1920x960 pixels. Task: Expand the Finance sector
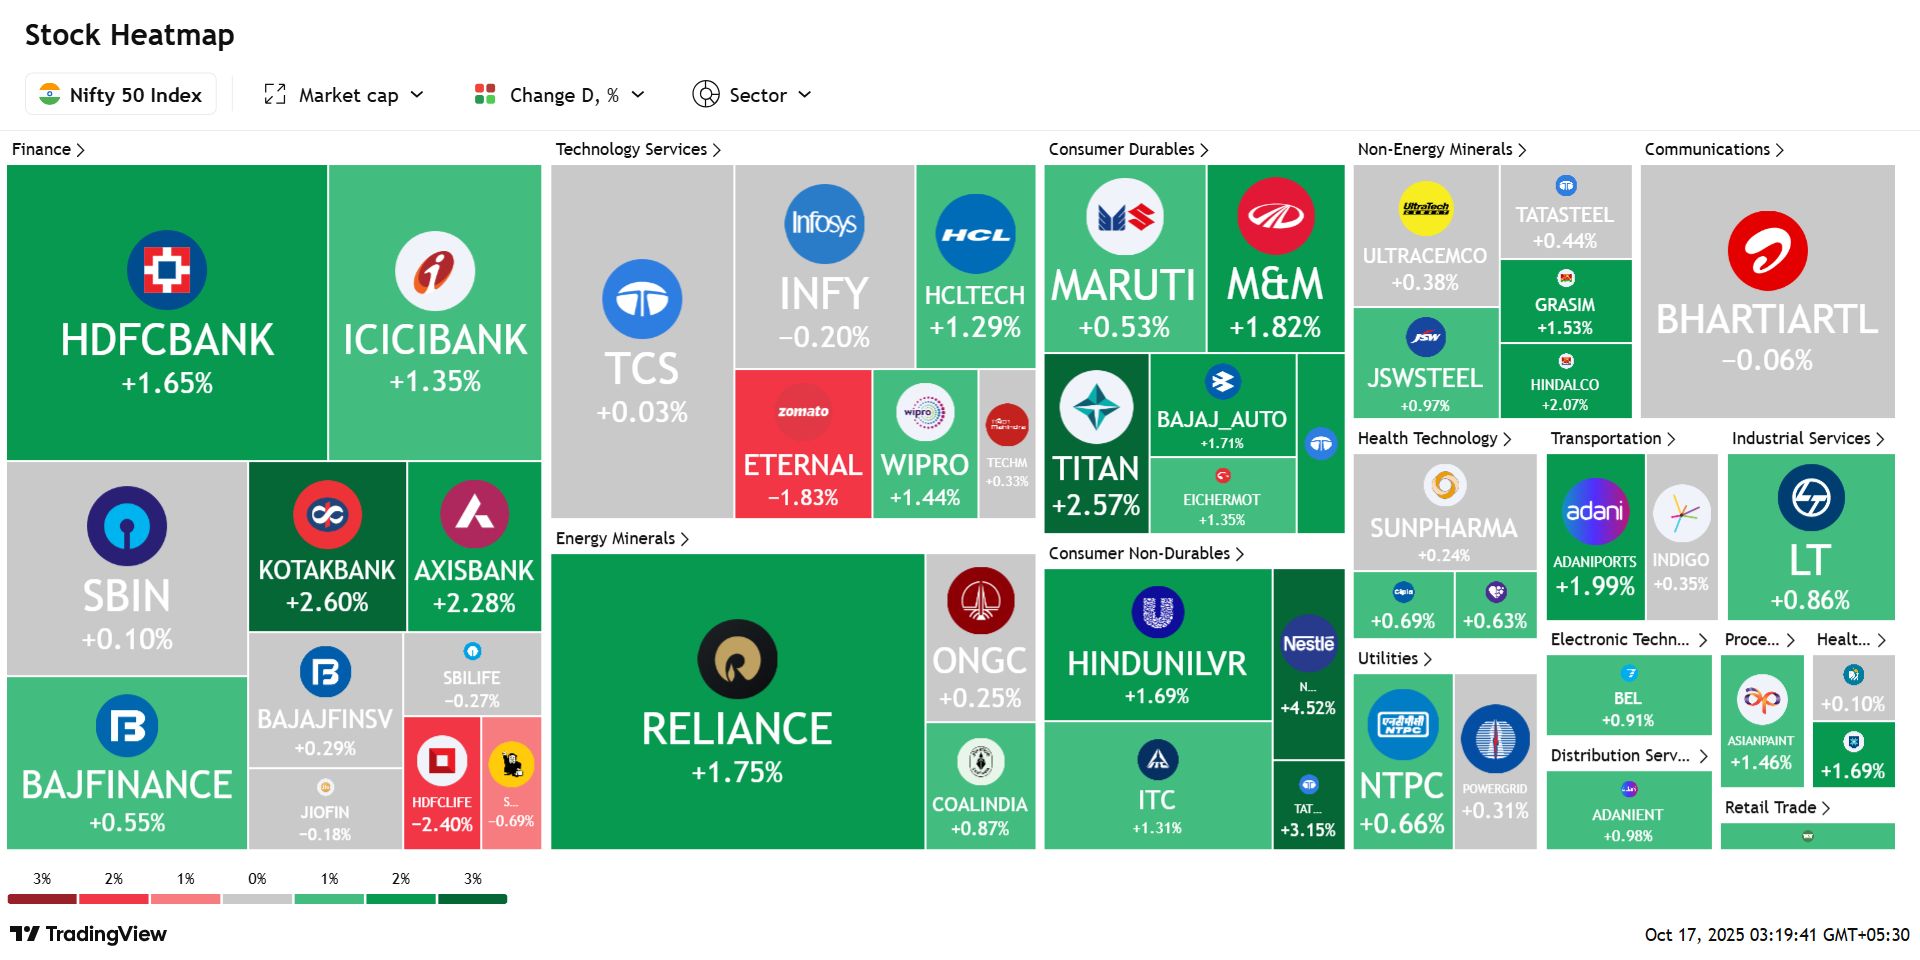(x=48, y=149)
